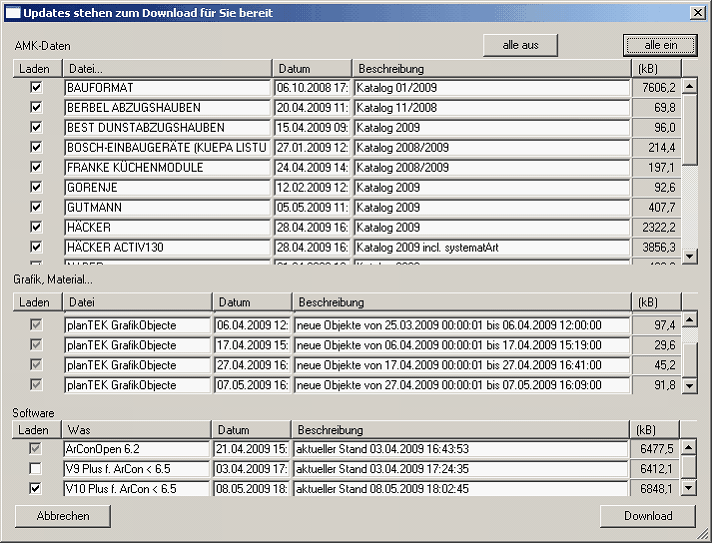Click the 'alle aus' button

coord(520,45)
